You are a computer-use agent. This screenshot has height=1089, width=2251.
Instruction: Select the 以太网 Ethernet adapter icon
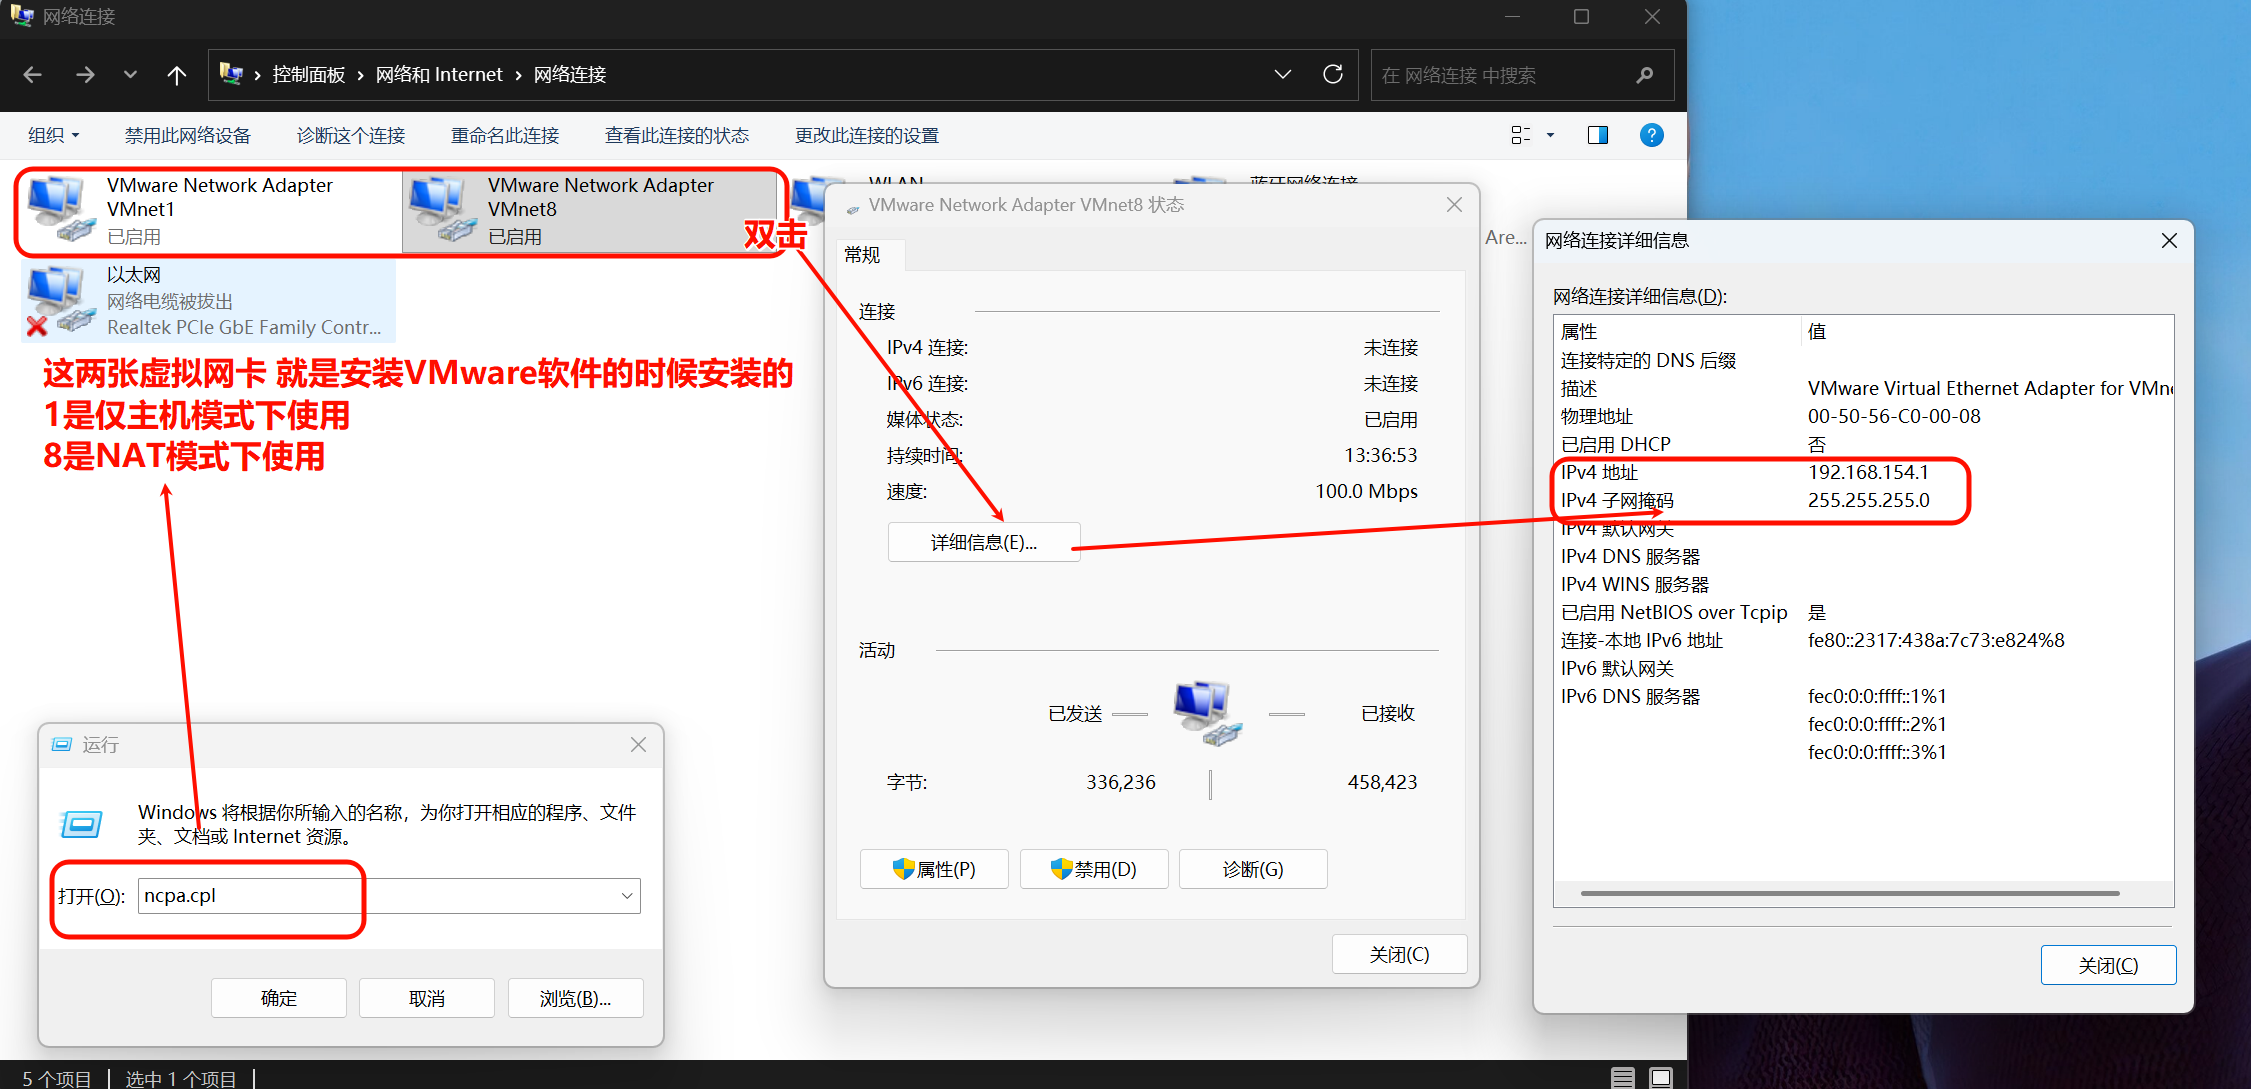58,300
